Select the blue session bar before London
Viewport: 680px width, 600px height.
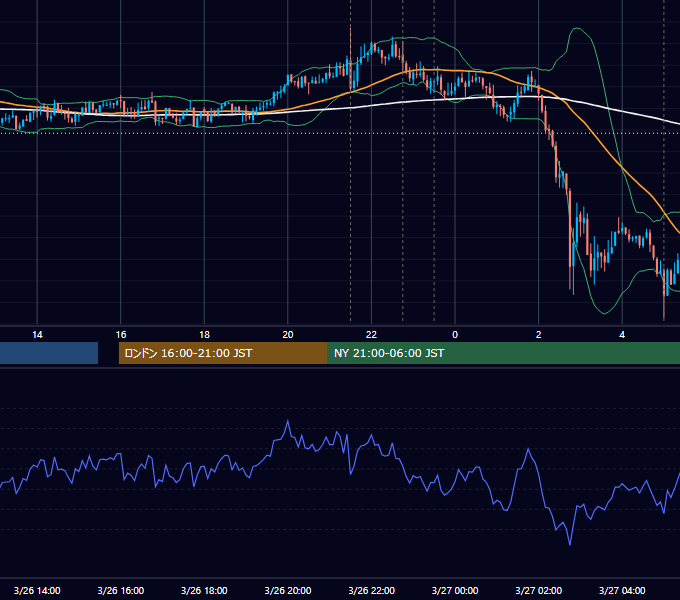(49, 353)
